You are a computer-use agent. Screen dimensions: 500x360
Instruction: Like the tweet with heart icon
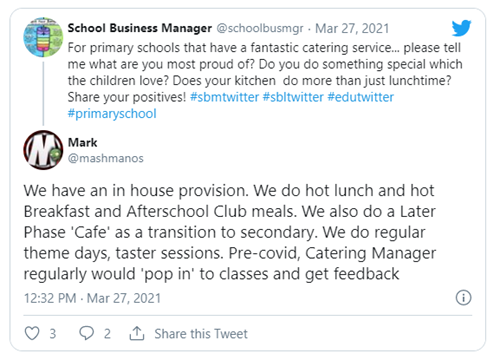click(32, 333)
